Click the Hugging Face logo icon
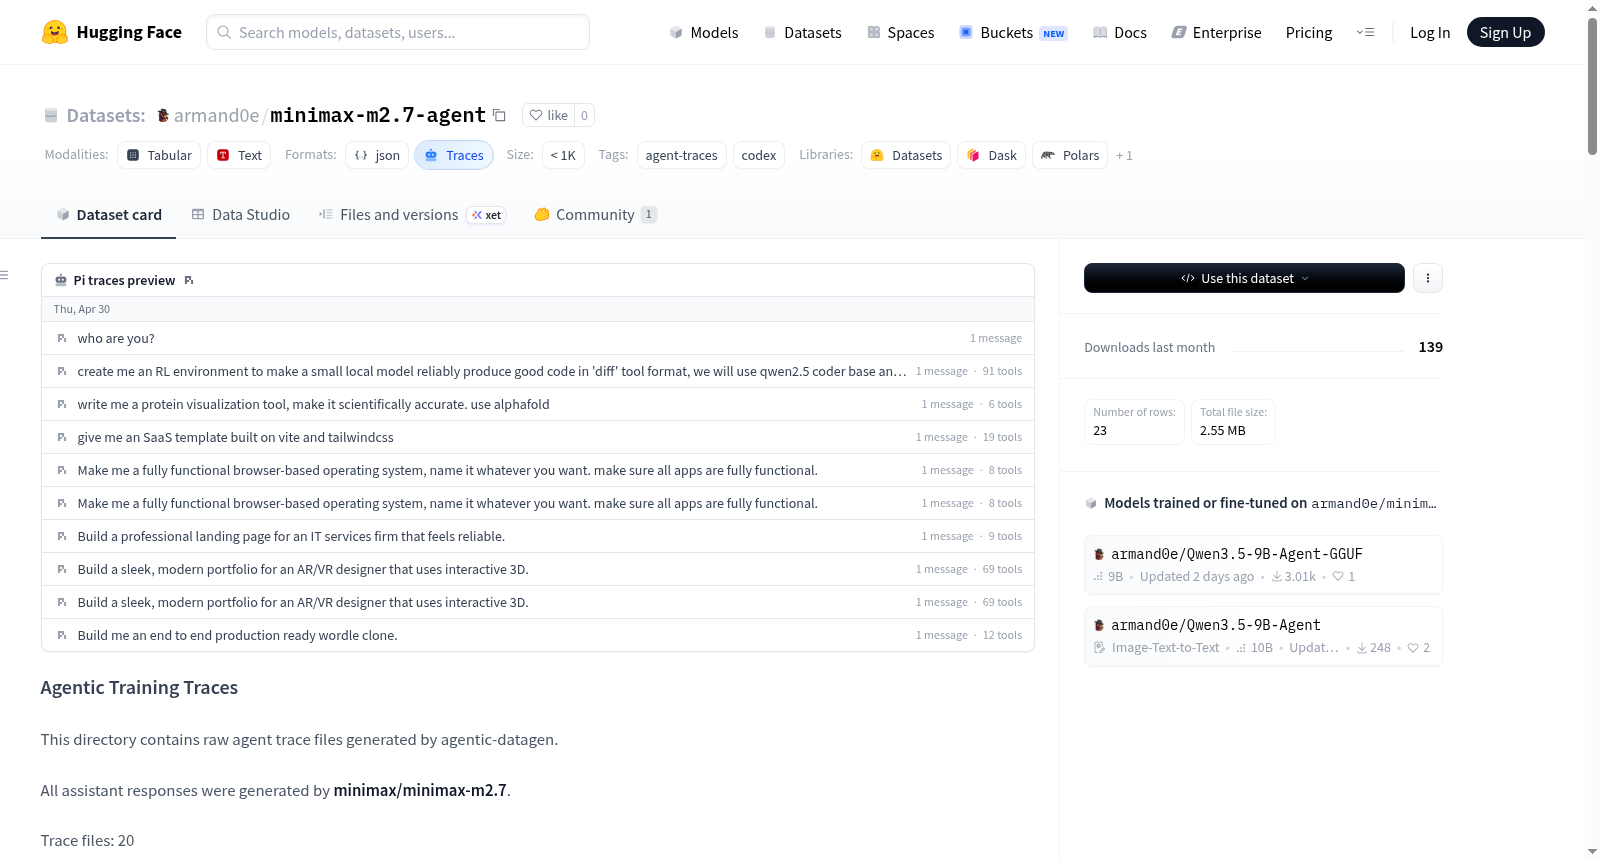1600x861 pixels. (54, 32)
